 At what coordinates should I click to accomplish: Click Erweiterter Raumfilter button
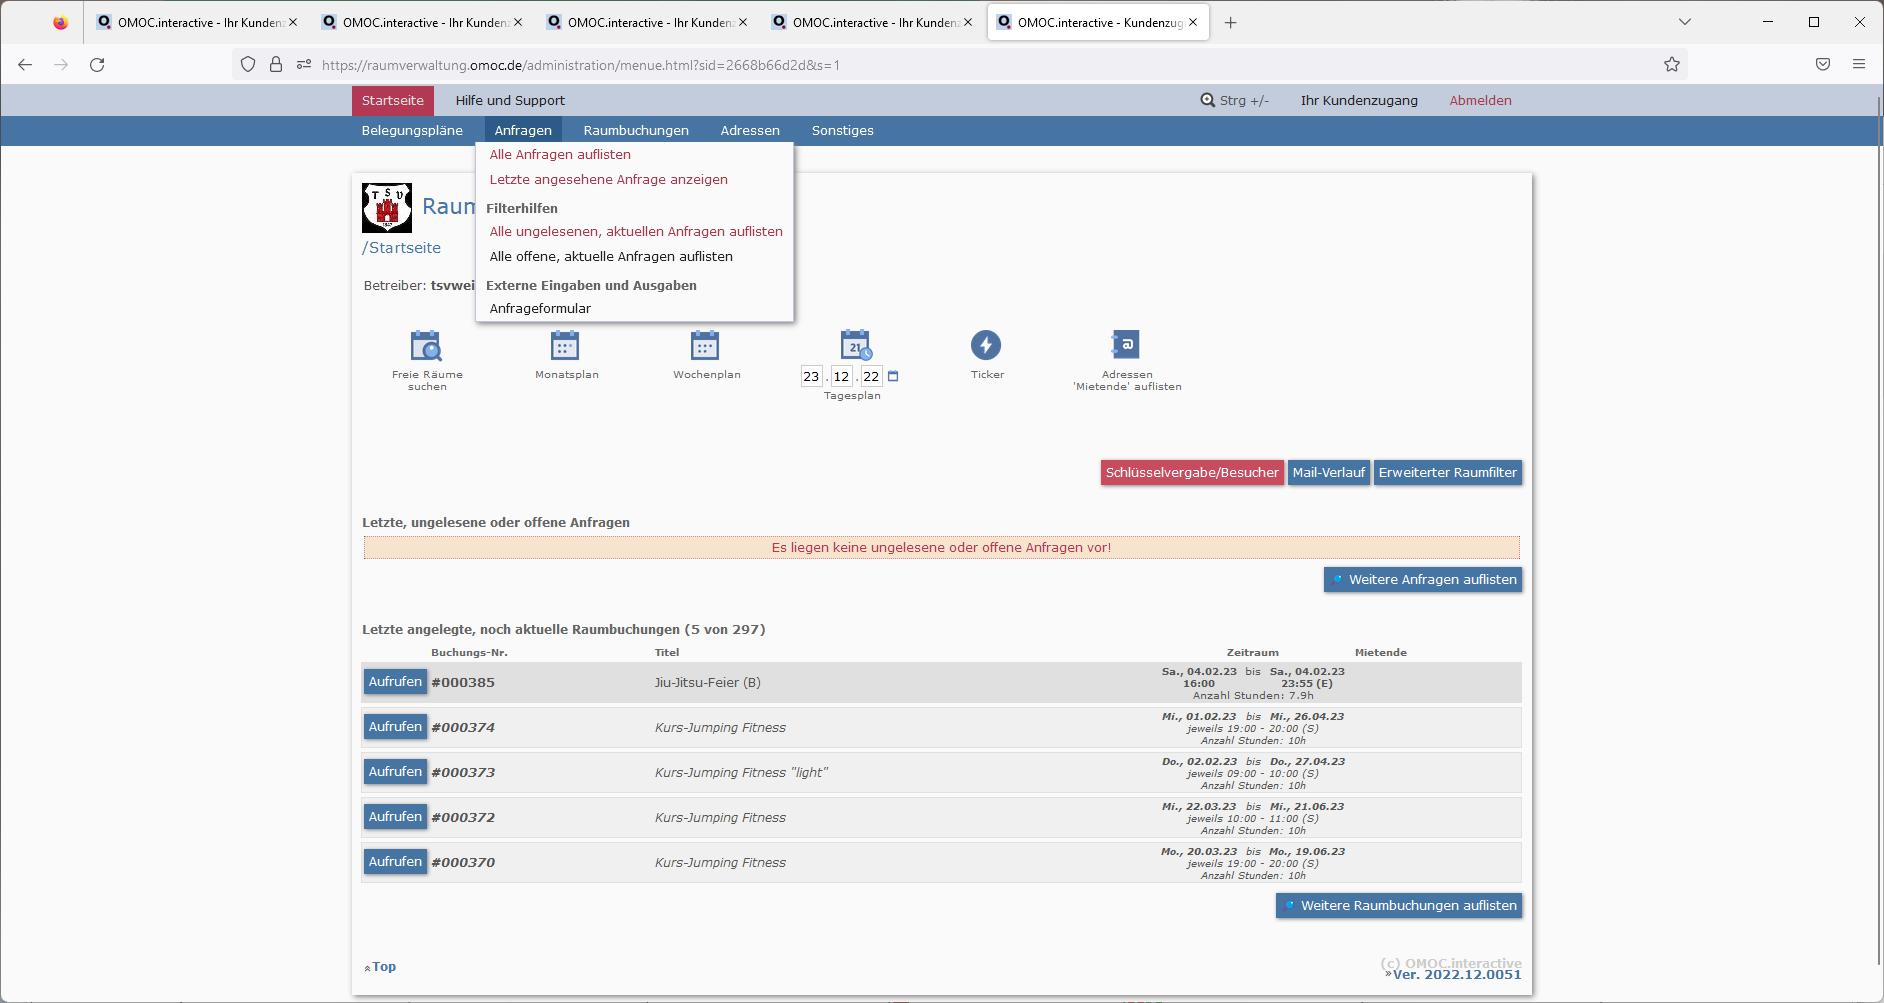pyautogui.click(x=1447, y=473)
